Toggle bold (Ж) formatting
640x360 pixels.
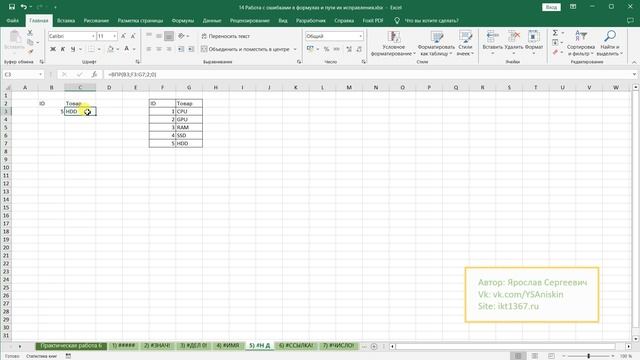pyautogui.click(x=53, y=49)
